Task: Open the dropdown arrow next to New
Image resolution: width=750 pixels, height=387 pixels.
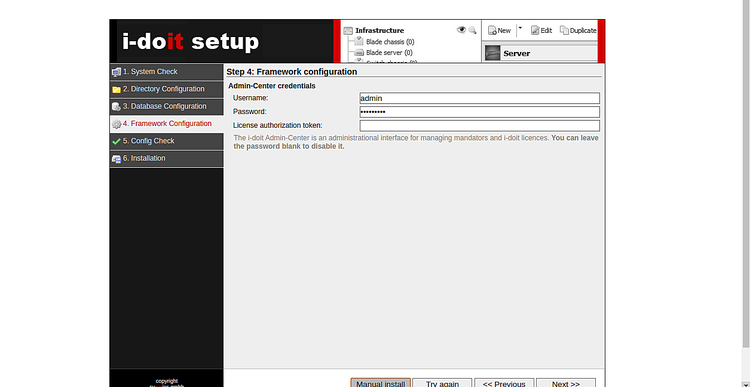Action: click(520, 28)
